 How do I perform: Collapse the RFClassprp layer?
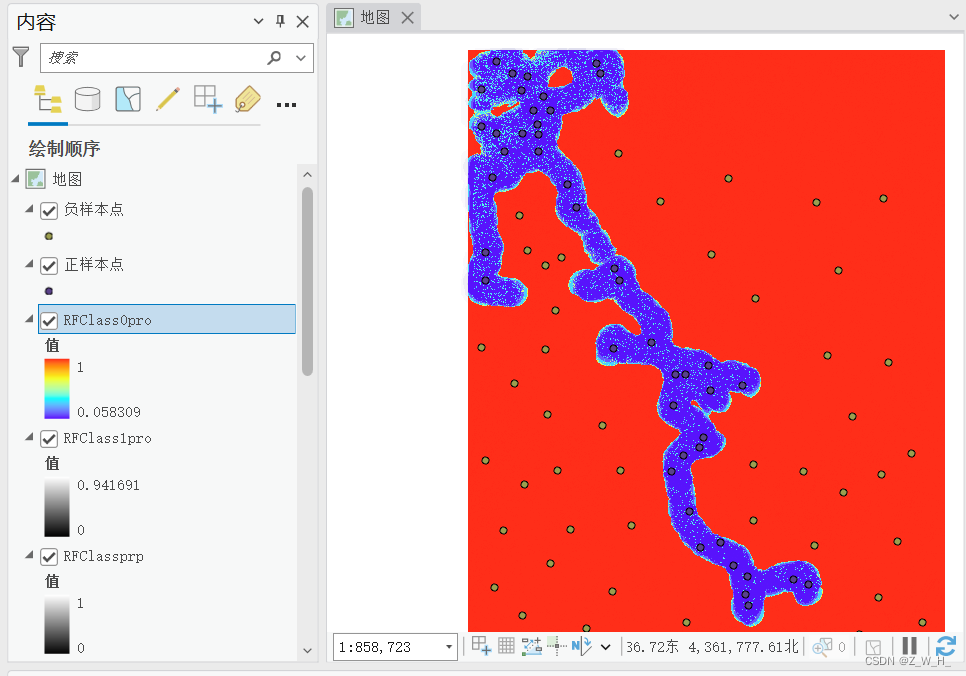point(29,555)
